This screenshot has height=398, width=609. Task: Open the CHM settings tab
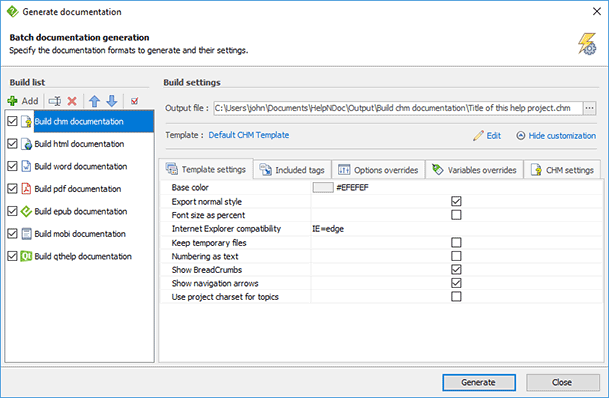[562, 170]
